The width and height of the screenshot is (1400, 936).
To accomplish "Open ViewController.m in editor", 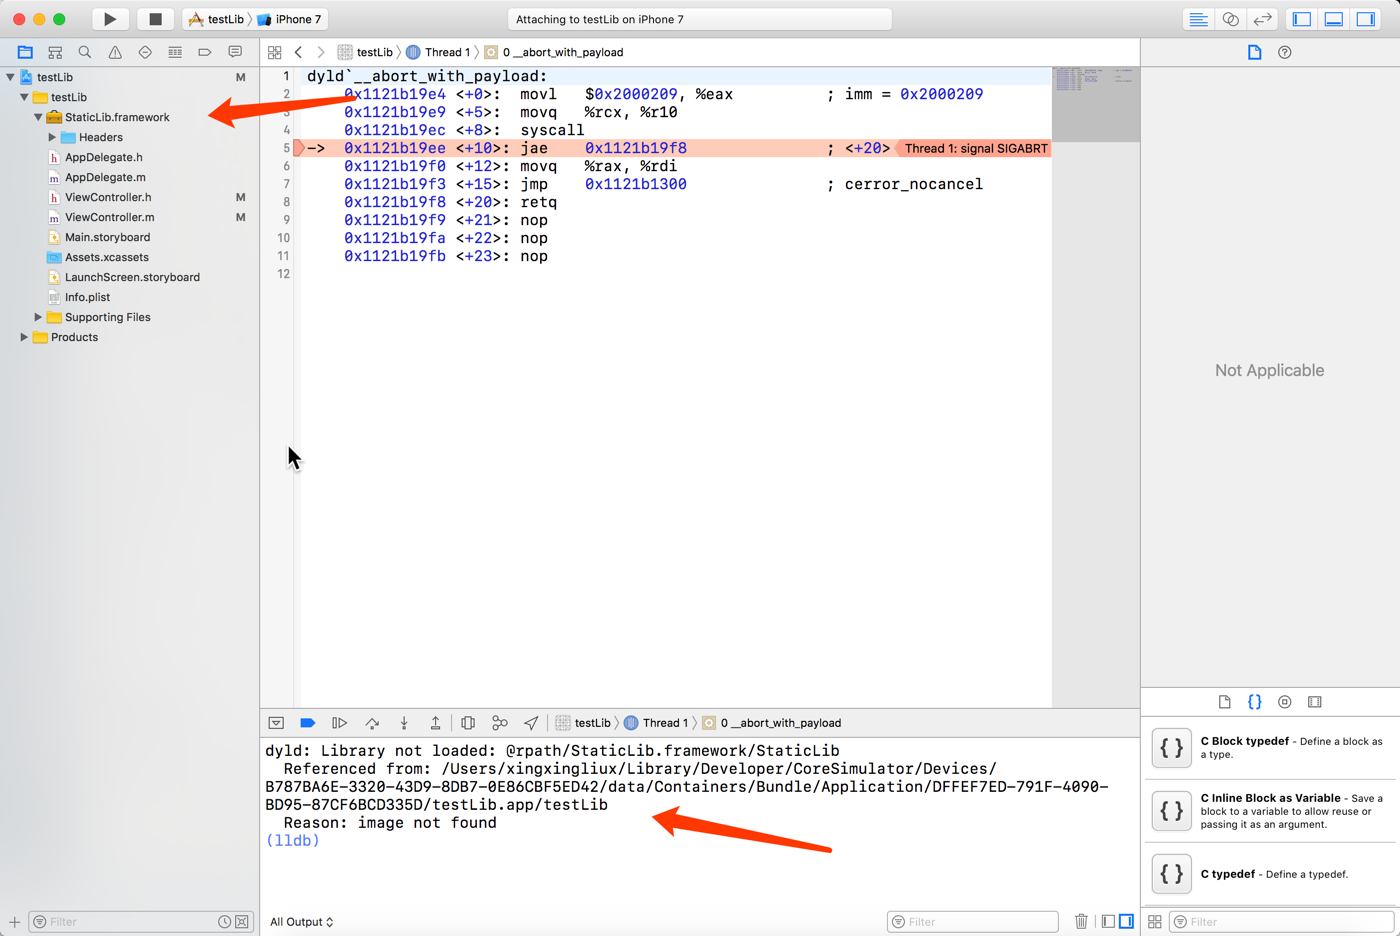I will click(x=110, y=217).
